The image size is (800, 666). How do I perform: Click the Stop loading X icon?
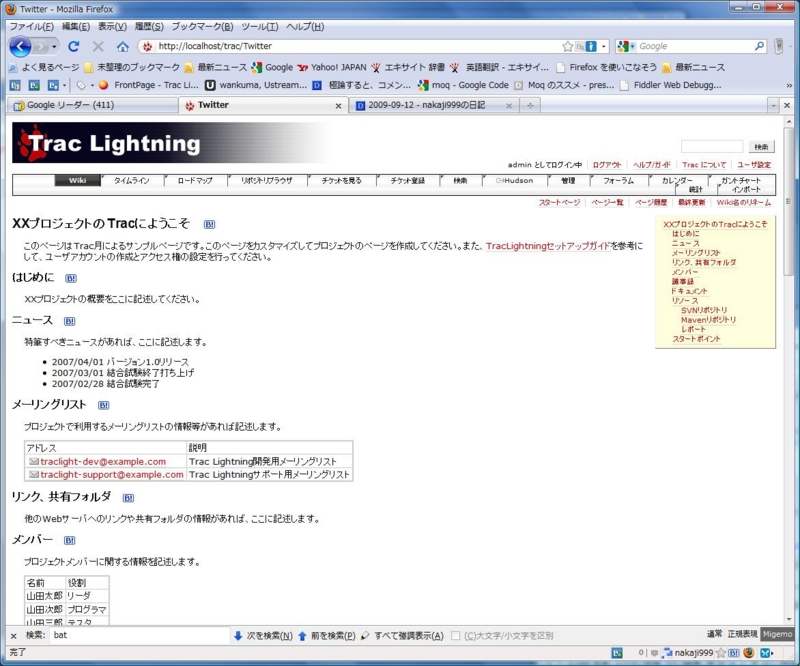tap(98, 46)
